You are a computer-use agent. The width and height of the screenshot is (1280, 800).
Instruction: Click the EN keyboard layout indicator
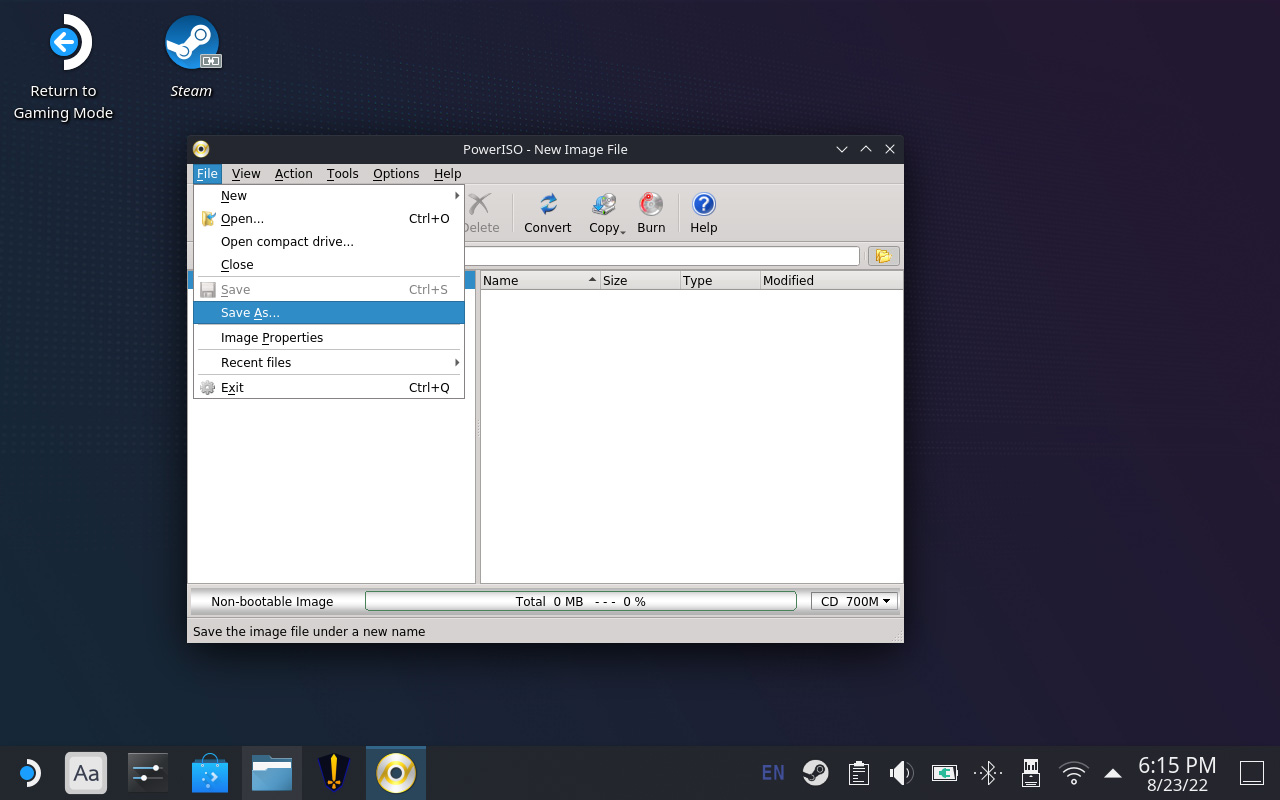coord(773,773)
